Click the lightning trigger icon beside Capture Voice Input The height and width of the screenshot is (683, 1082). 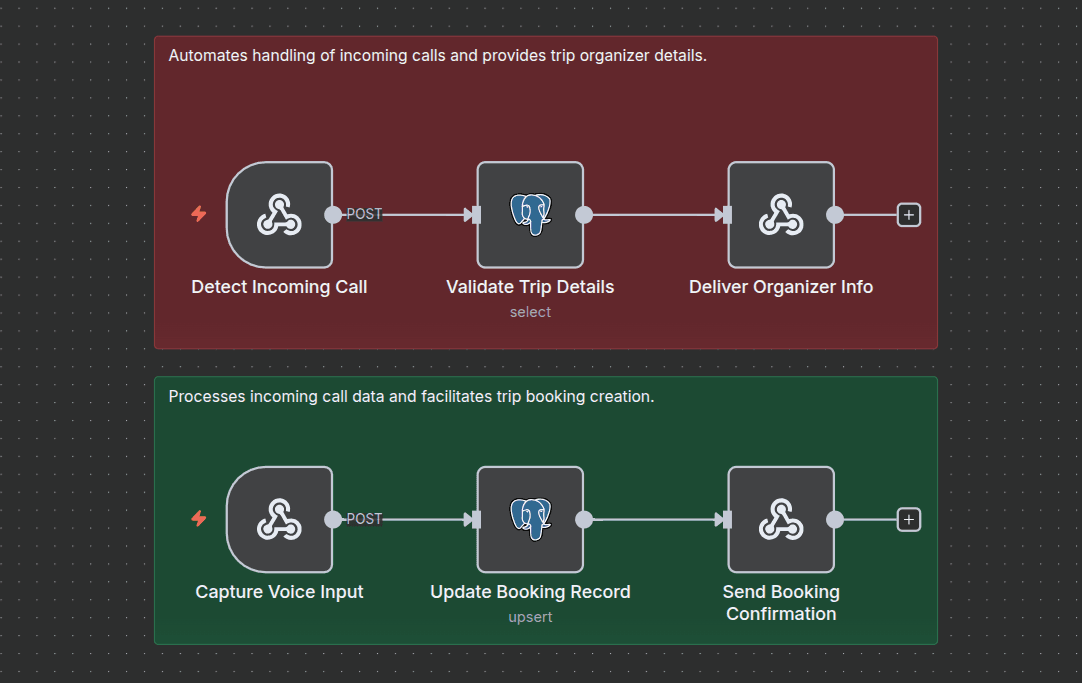click(199, 518)
